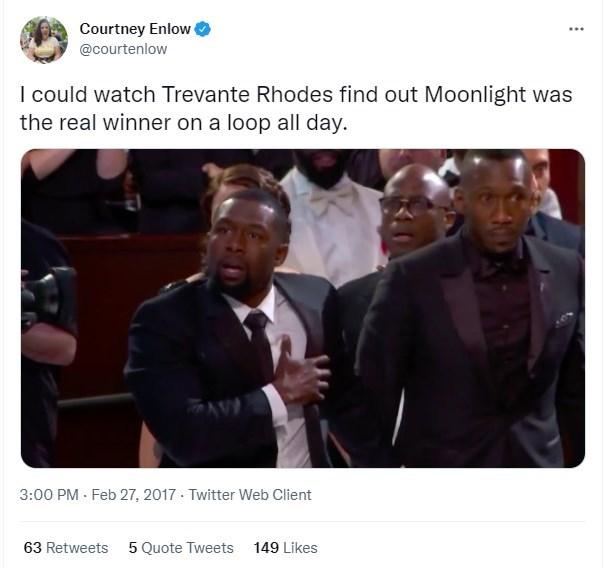The height and width of the screenshot is (568, 605).
Task: Click the words Trevante Rhodes in tweet
Action: (x=247, y=94)
